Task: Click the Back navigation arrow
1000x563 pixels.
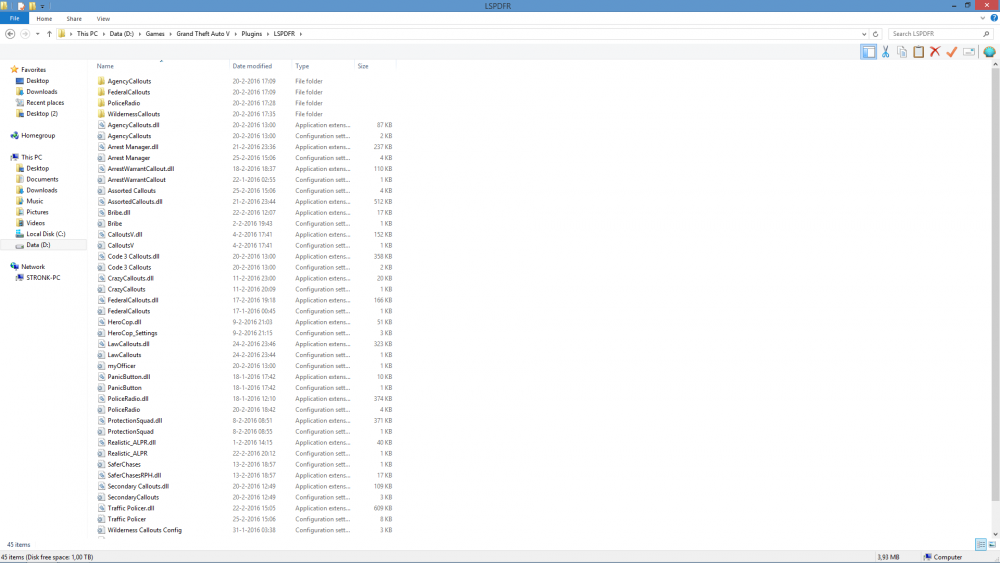Action: 10,34
